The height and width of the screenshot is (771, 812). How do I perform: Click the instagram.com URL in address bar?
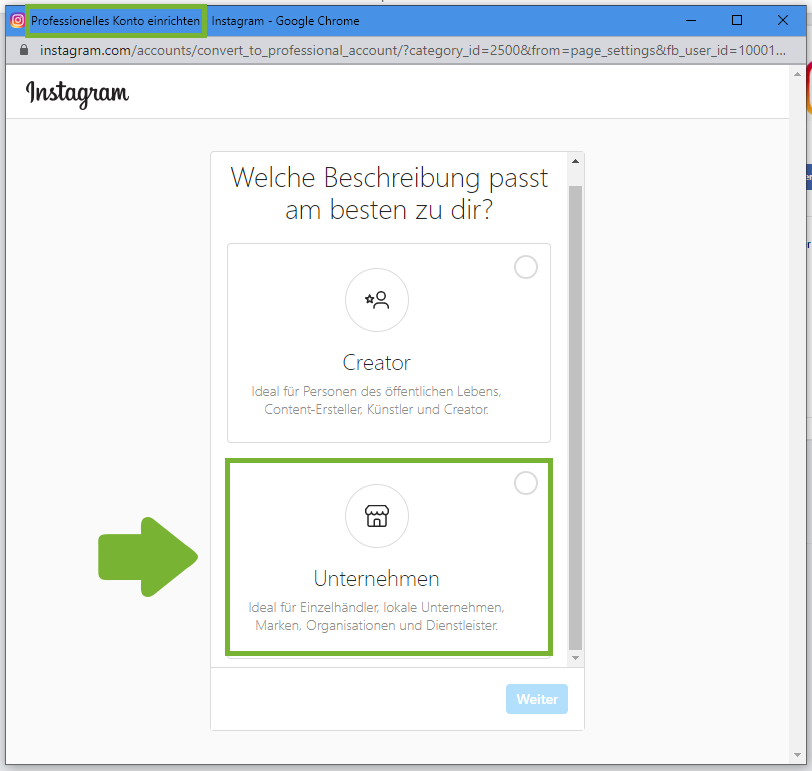pyautogui.click(x=413, y=50)
